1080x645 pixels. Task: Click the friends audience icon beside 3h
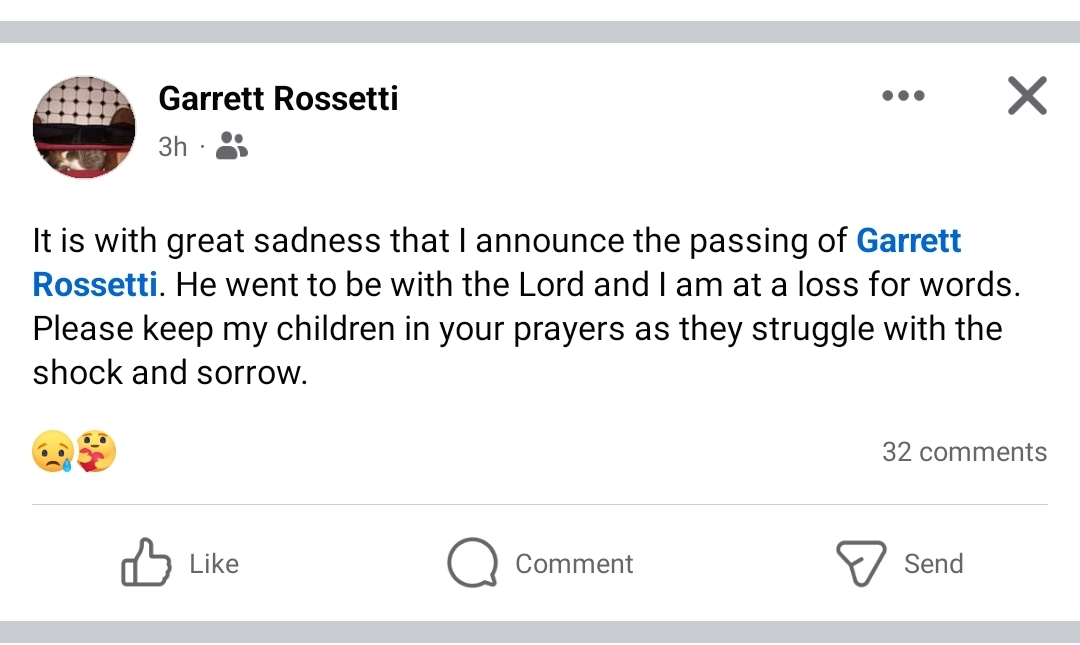point(232,147)
